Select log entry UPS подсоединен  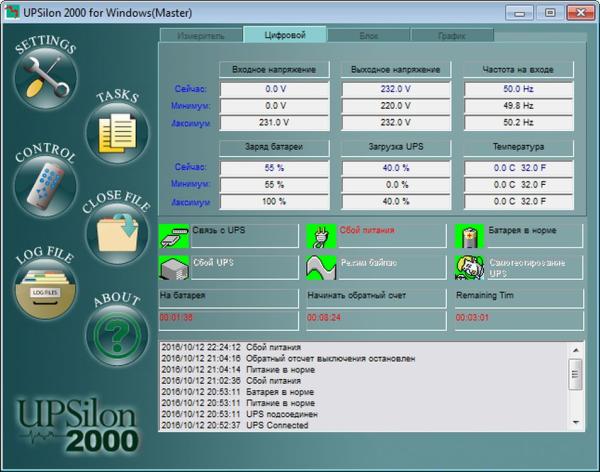point(239,414)
